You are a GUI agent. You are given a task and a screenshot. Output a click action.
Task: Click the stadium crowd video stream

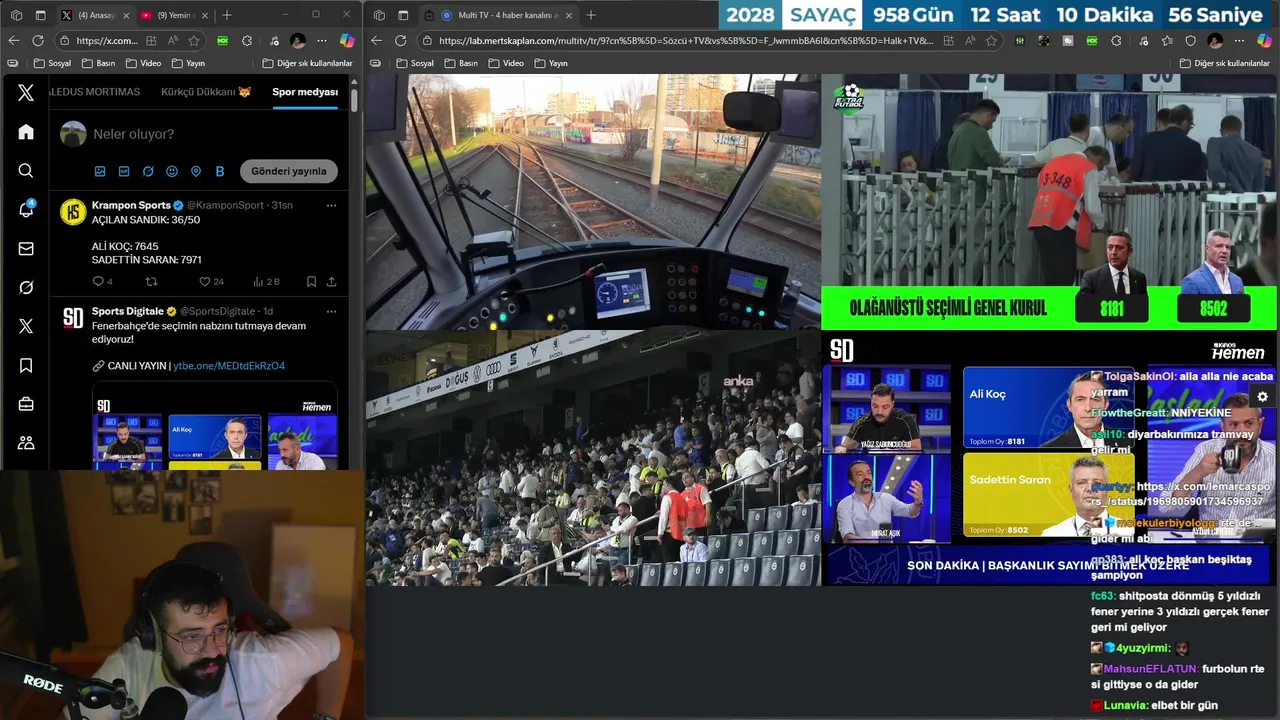(x=593, y=458)
